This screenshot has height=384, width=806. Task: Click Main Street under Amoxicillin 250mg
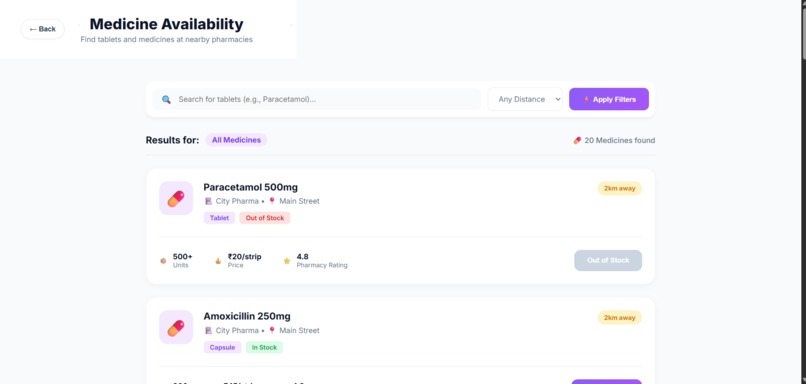(299, 331)
